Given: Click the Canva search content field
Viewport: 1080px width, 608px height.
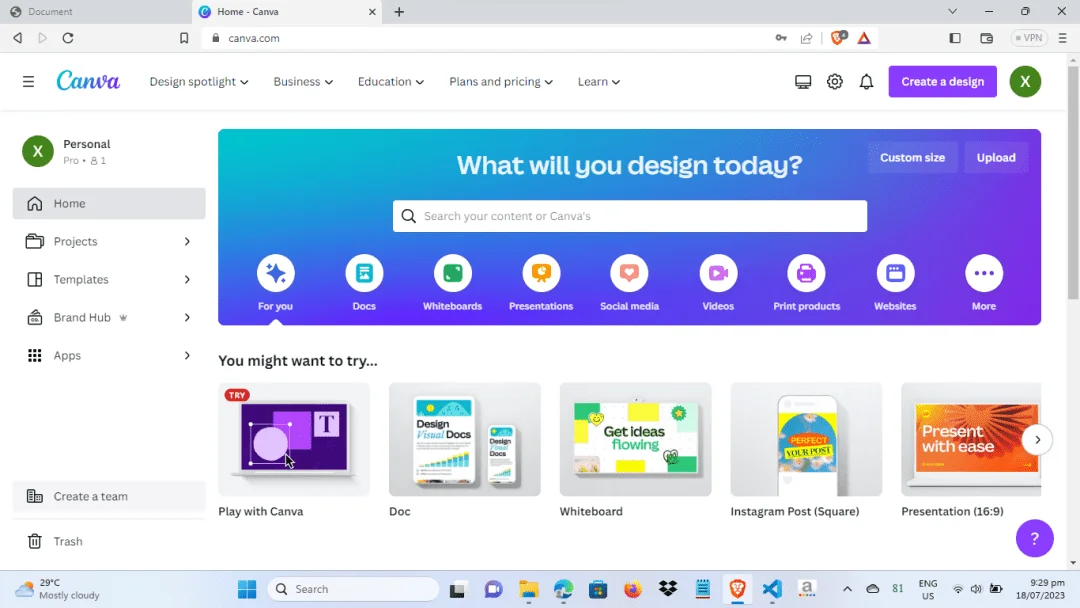Looking at the screenshot, I should (630, 216).
